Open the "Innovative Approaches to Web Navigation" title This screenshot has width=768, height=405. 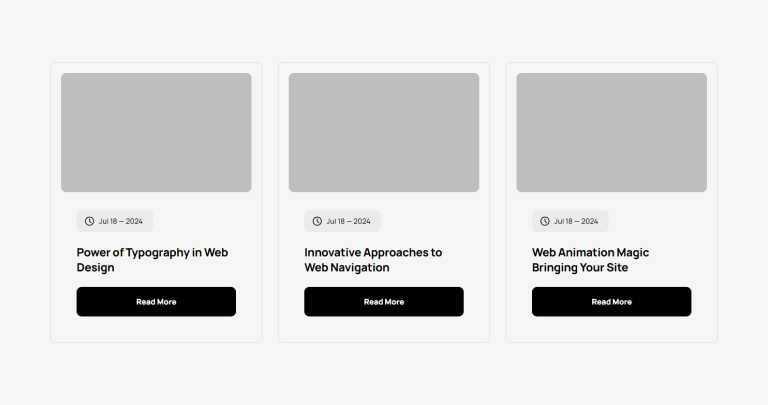point(373,253)
